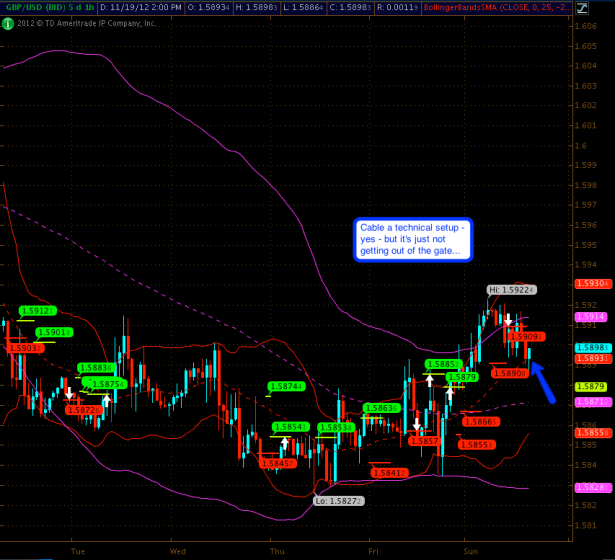Viewport: 615px width, 560px height.
Task: Click the white down arrow under Hi 1.5922
Action: point(507,320)
